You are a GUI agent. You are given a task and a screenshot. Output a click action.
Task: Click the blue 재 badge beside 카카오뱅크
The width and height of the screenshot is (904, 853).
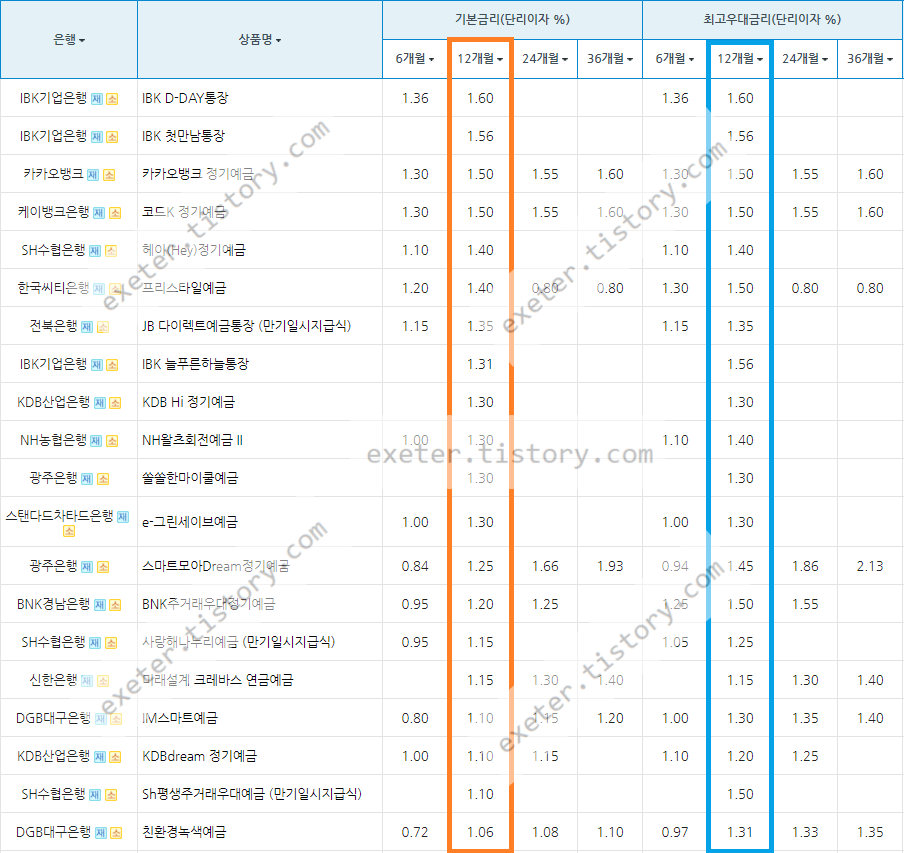93,175
